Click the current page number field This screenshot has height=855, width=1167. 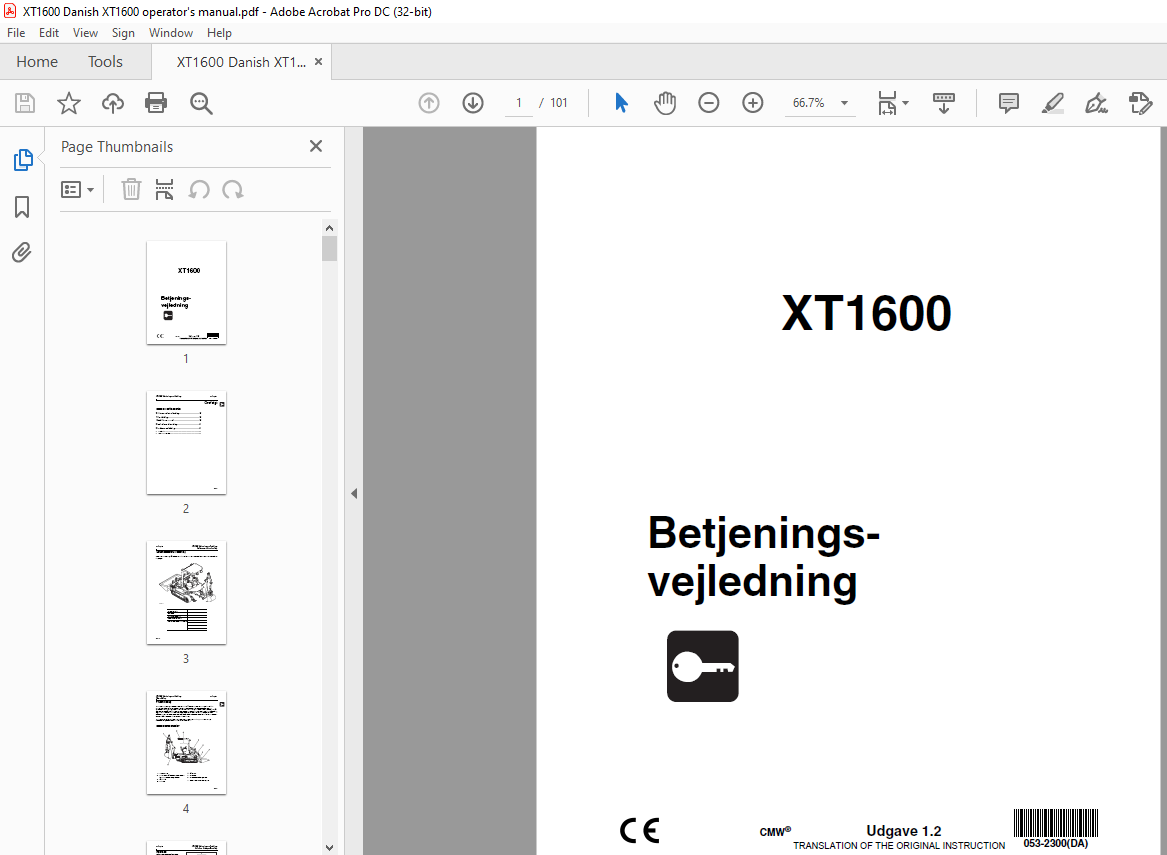pos(519,103)
